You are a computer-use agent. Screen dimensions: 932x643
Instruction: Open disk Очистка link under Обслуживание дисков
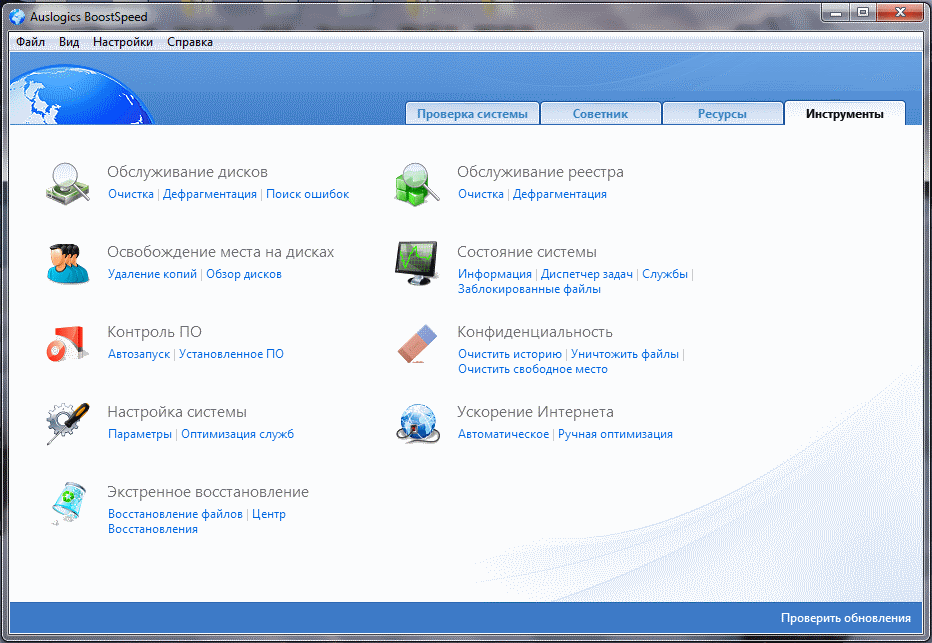coord(131,194)
